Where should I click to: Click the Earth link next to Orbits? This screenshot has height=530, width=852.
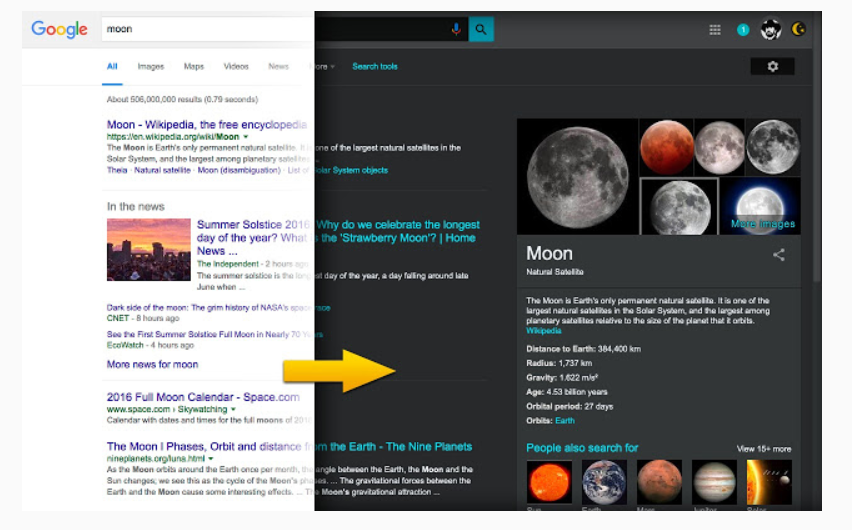pos(565,421)
